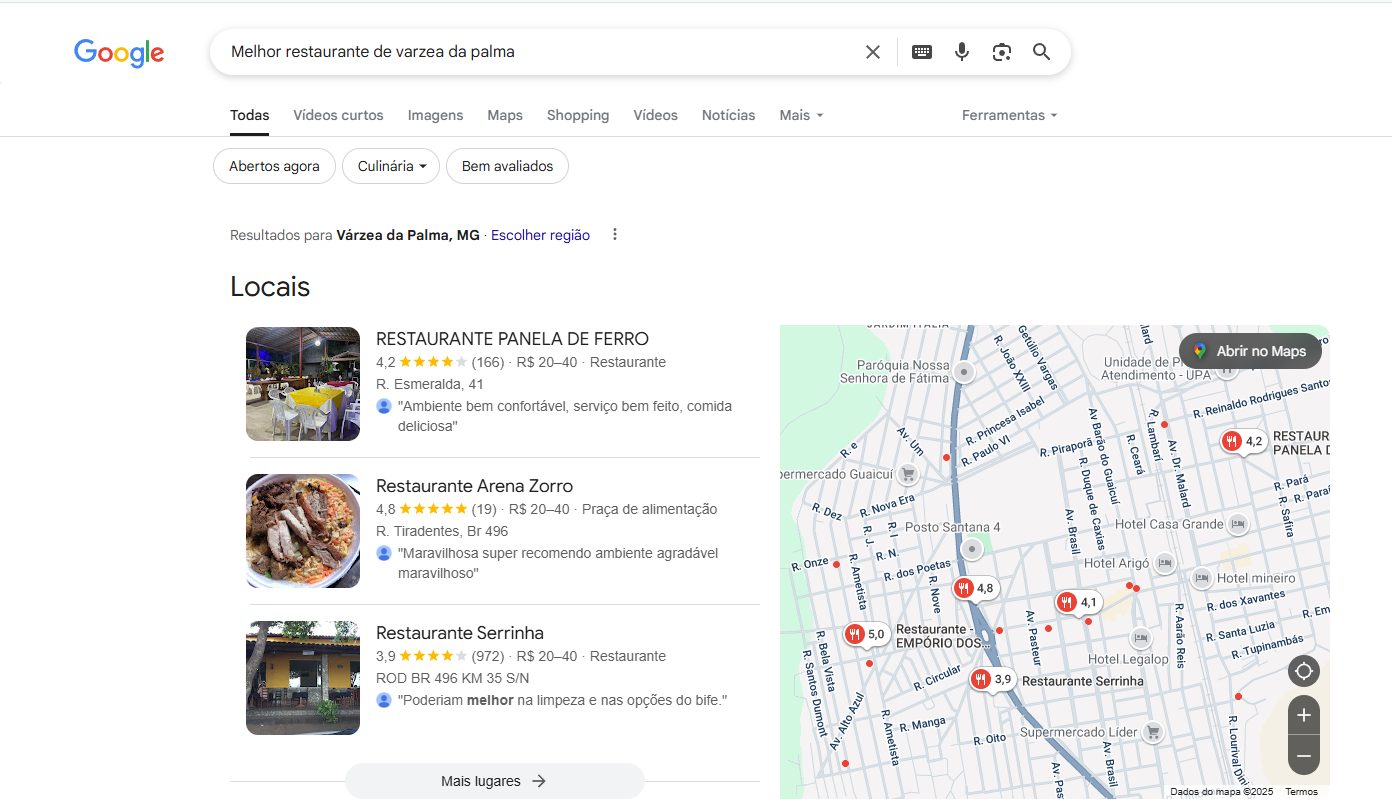Open the Restaurante Serrinha listing title
The image size is (1392, 805).
coord(460,633)
